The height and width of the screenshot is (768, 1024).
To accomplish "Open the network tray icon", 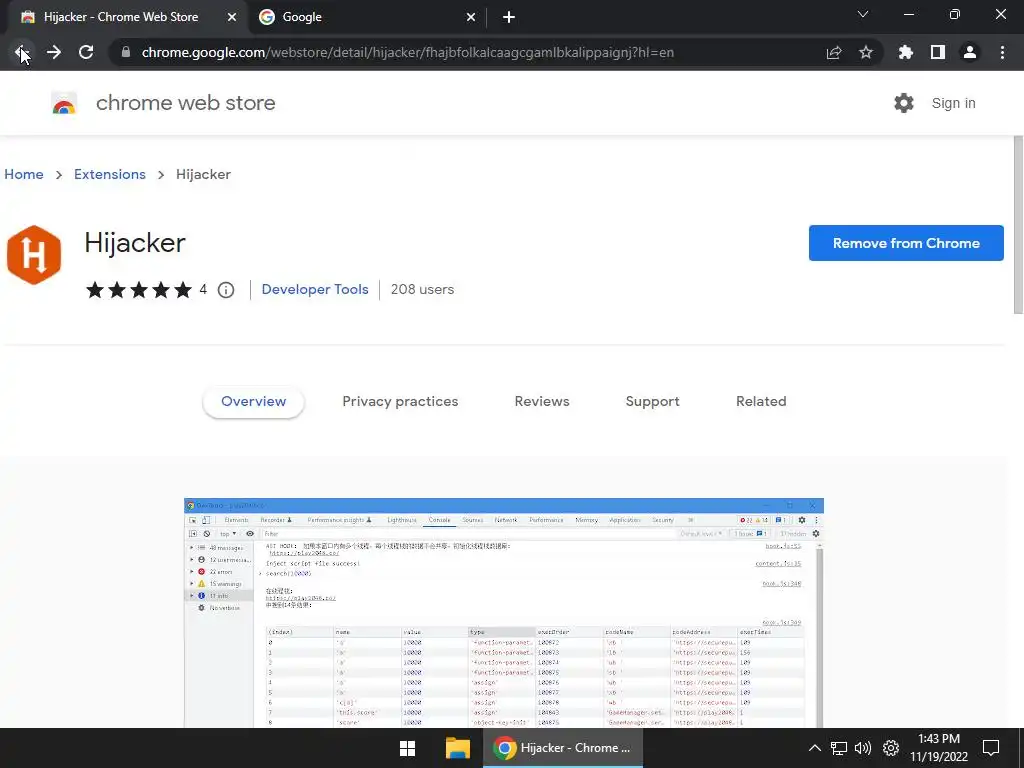I will tap(839, 748).
